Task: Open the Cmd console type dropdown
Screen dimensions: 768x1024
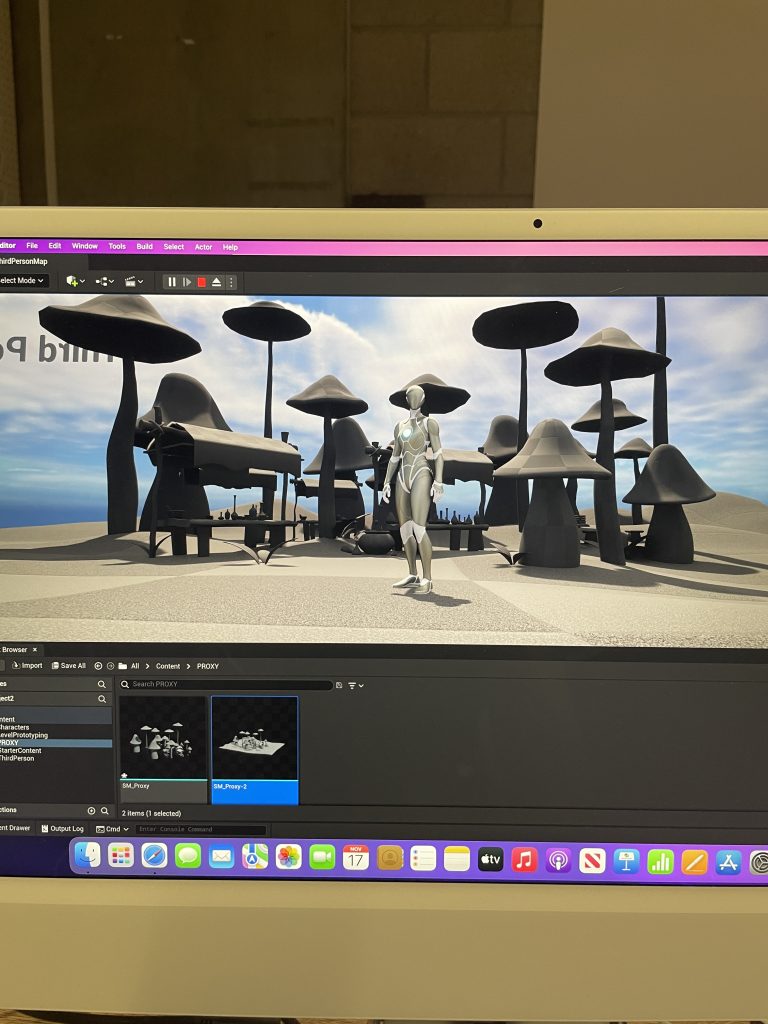Action: coord(112,829)
